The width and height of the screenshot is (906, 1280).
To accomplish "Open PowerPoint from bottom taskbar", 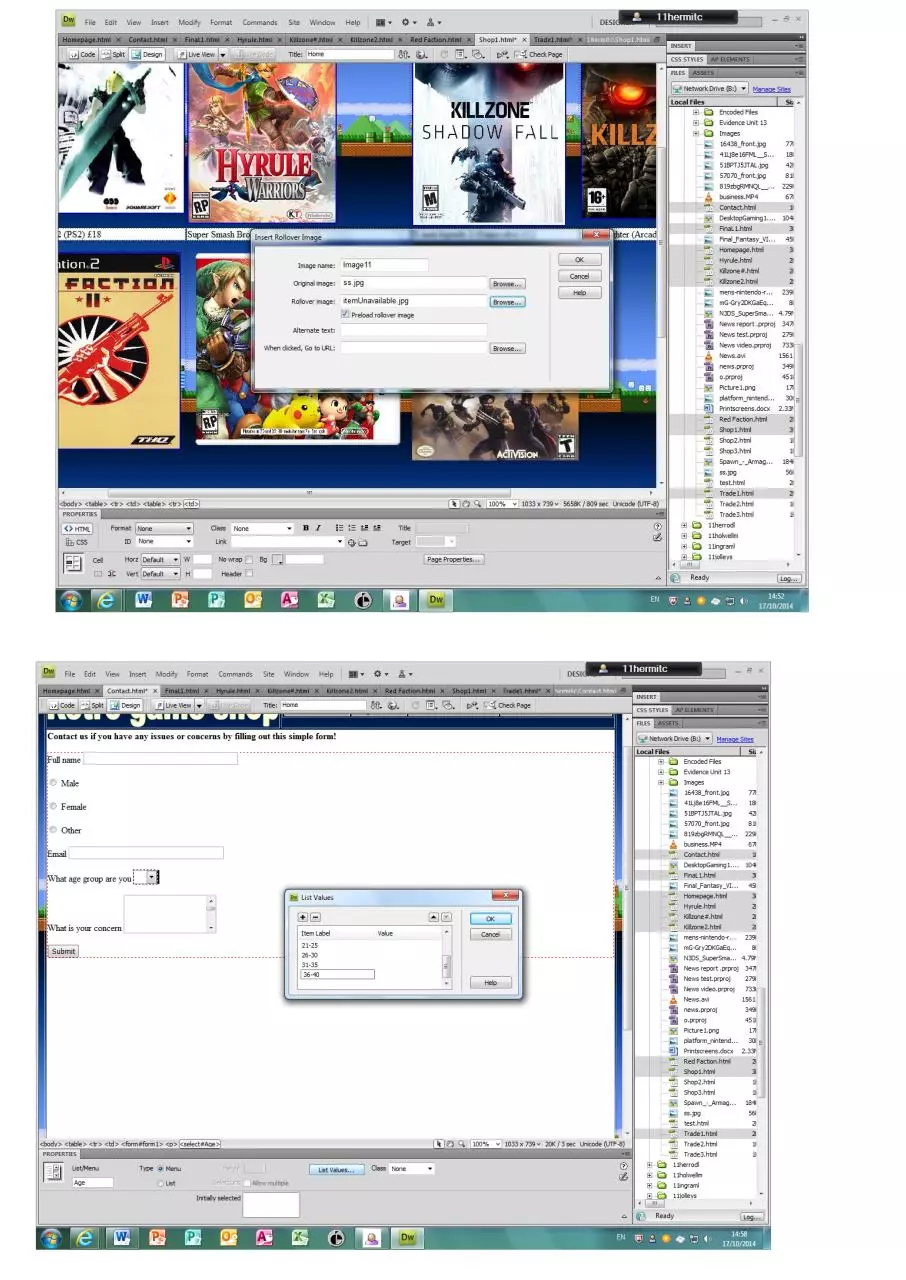I will coord(157,1238).
